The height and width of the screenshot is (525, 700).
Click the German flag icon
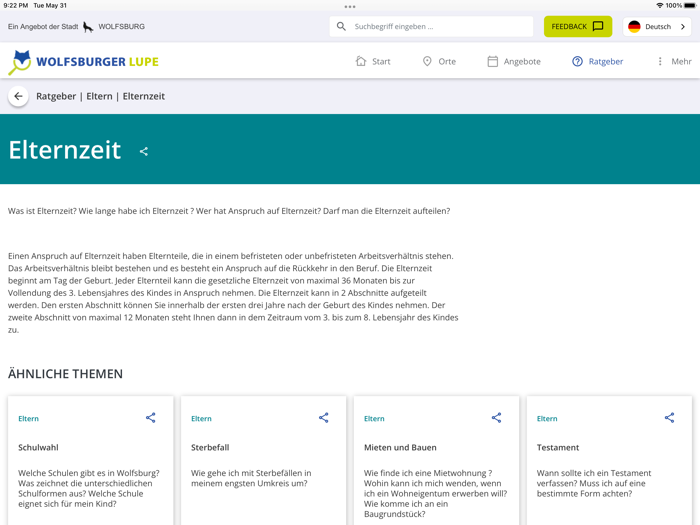click(x=634, y=26)
